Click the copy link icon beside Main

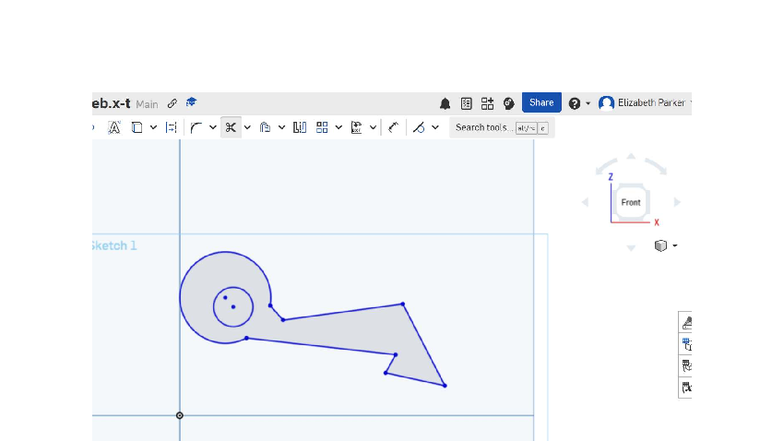(x=172, y=103)
